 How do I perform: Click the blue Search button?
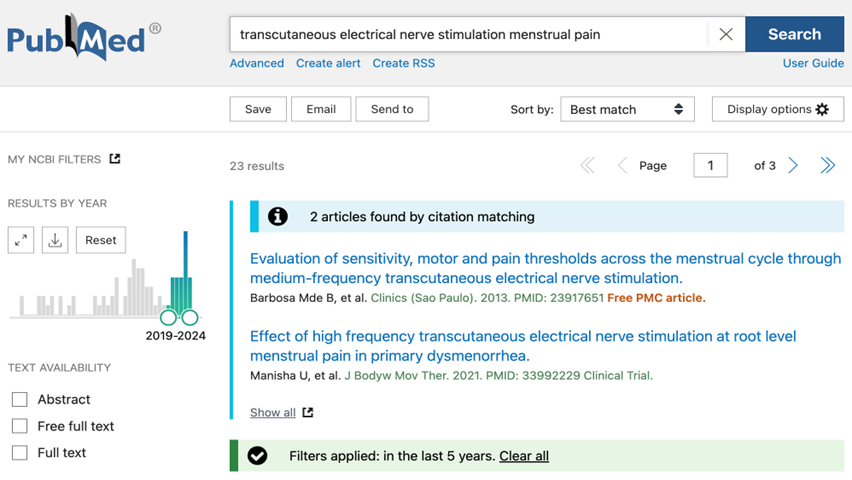pyautogui.click(x=794, y=34)
